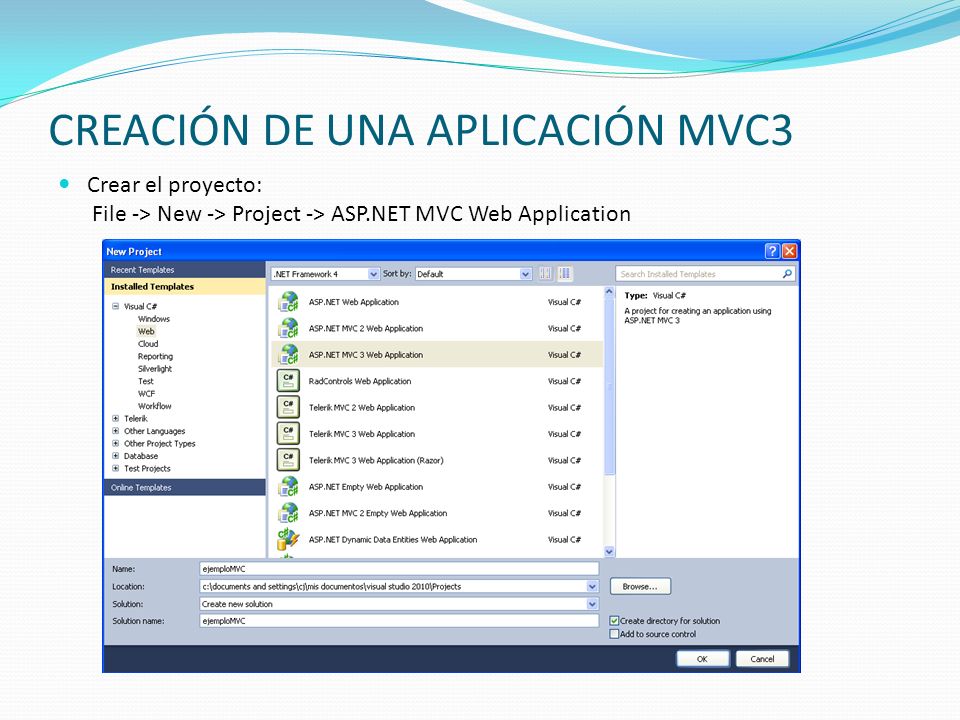Select RadControls Web Application text
This screenshot has width=960, height=720.
(360, 381)
